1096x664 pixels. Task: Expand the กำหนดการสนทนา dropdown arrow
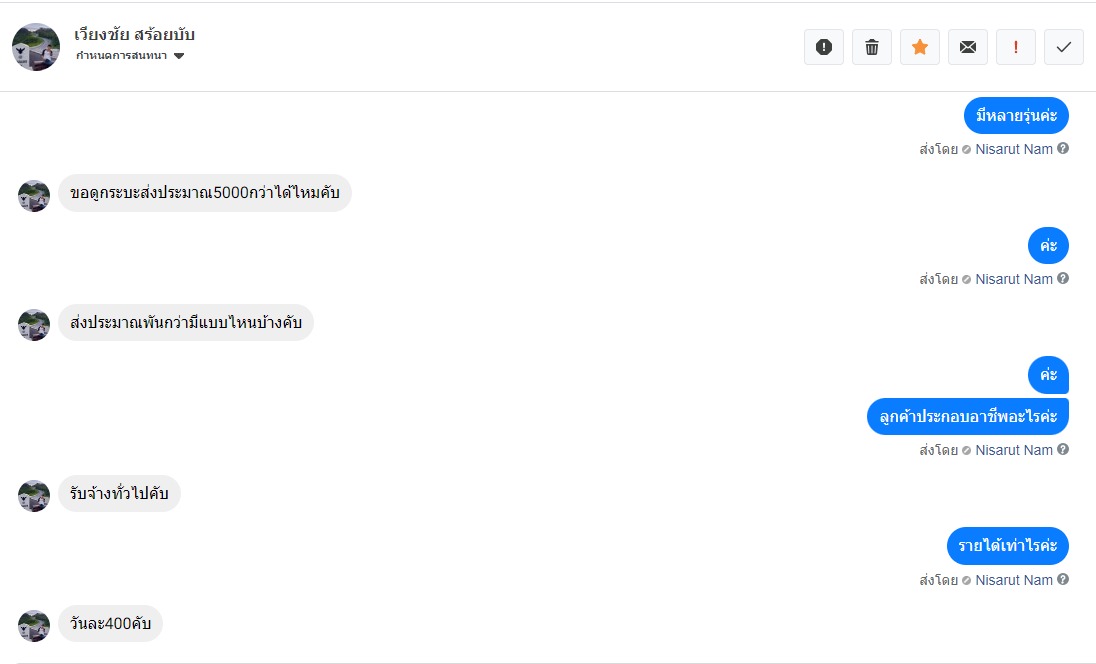pyautogui.click(x=179, y=56)
